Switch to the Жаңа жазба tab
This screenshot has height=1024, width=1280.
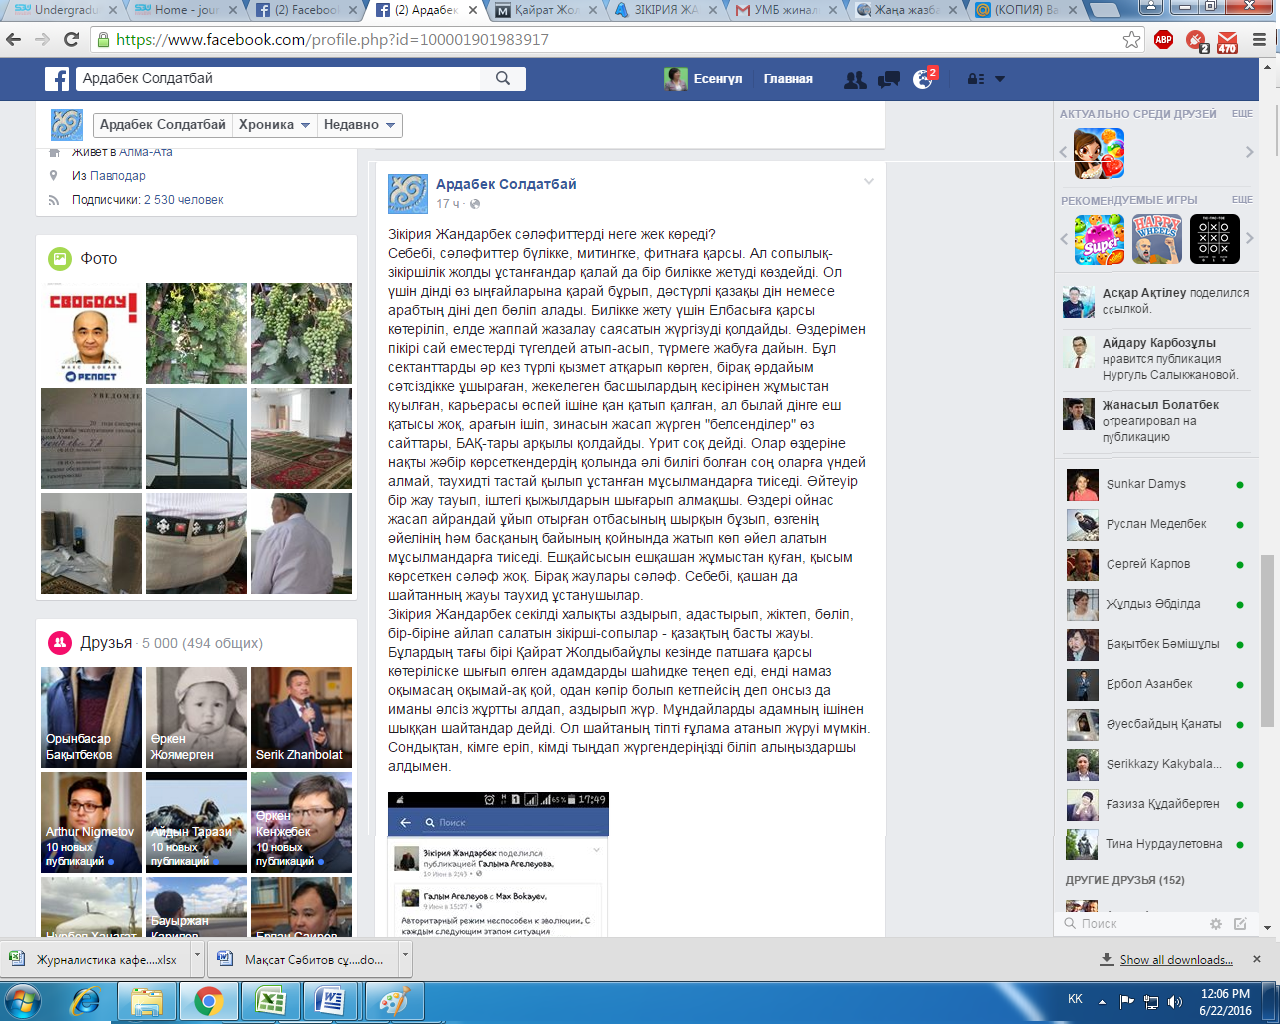click(905, 10)
